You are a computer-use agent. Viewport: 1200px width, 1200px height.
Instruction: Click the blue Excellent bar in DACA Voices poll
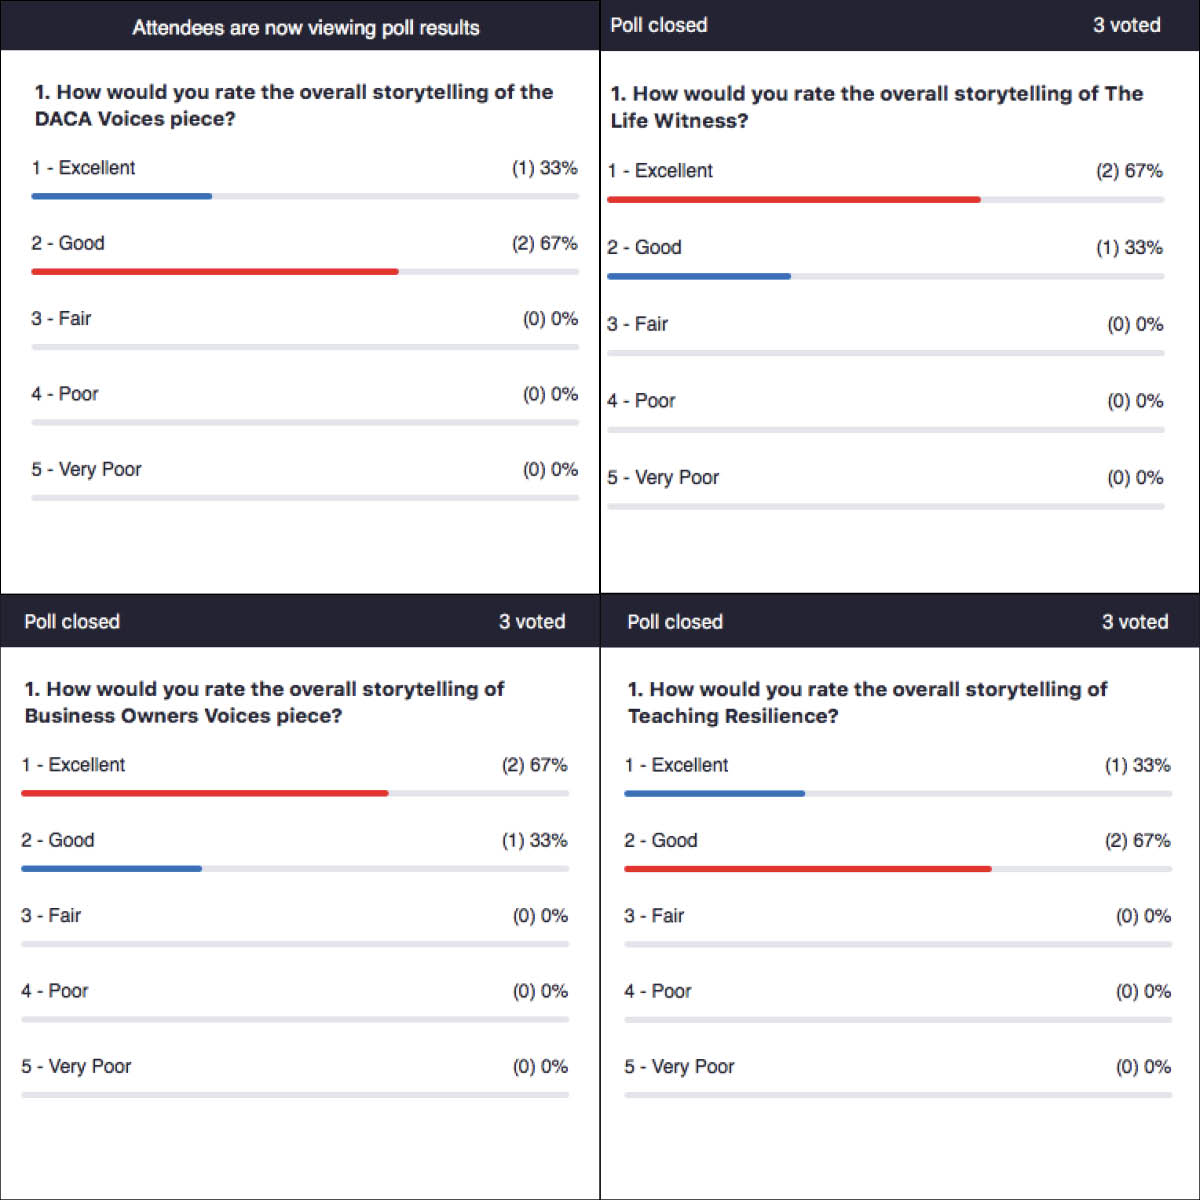(121, 196)
